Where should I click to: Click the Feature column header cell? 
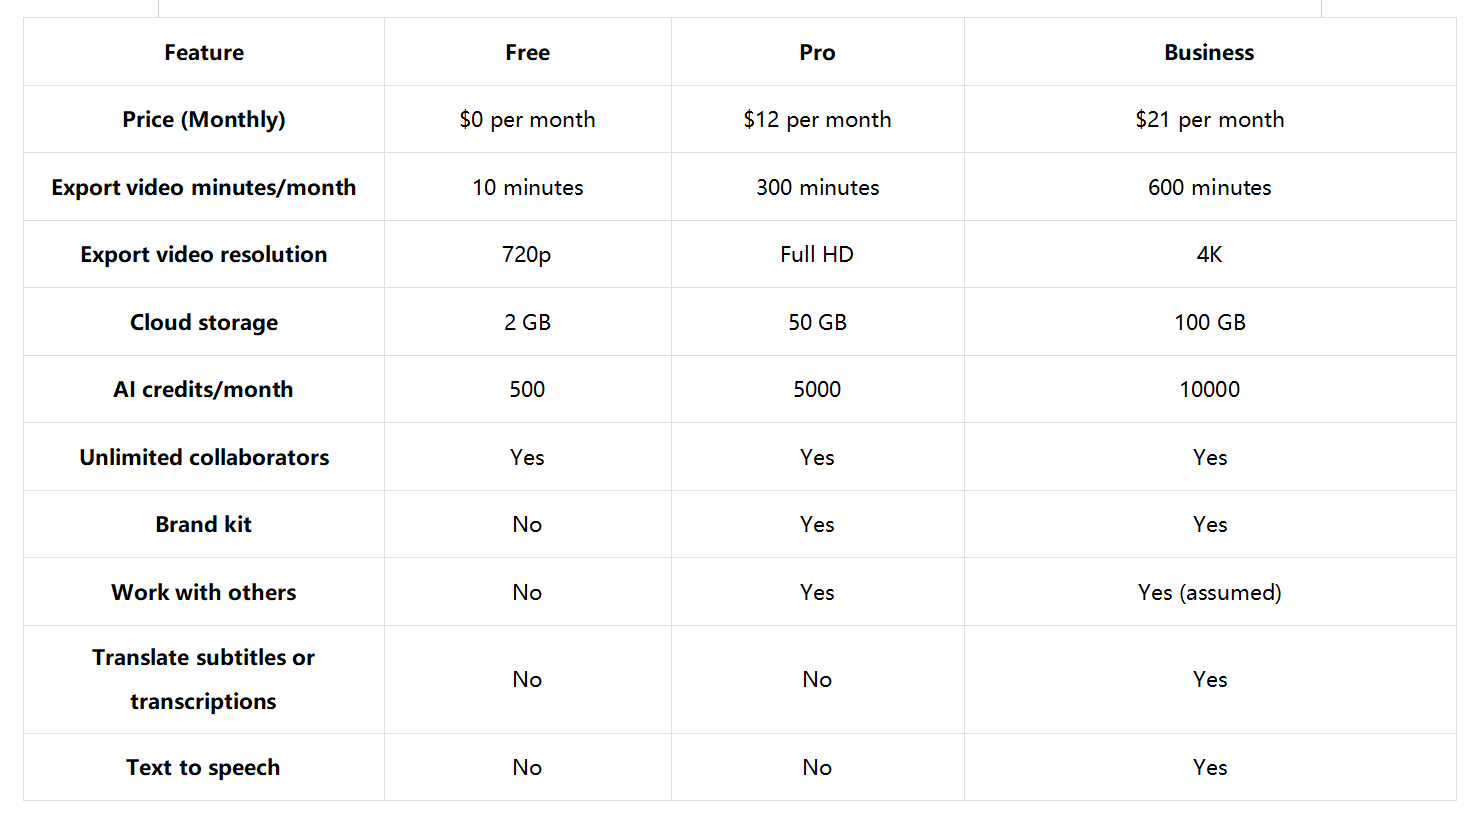(204, 53)
